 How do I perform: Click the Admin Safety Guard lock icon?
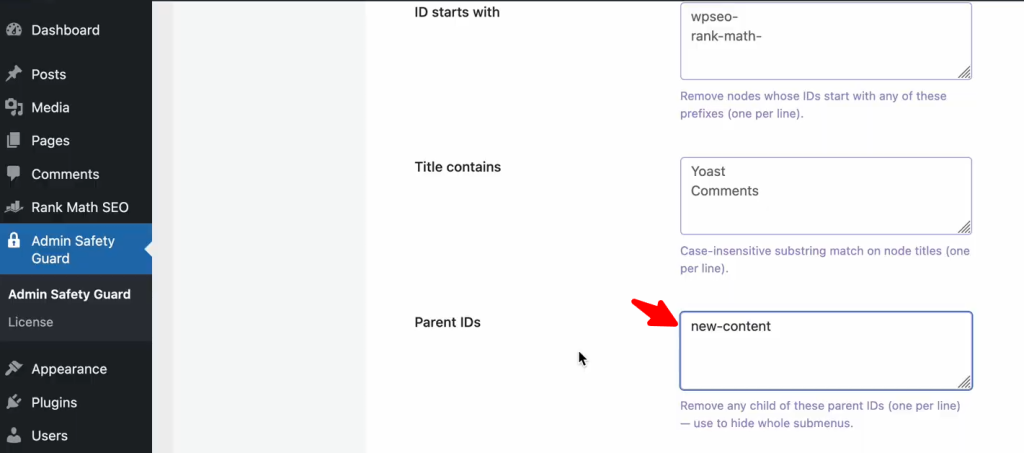(x=14, y=241)
